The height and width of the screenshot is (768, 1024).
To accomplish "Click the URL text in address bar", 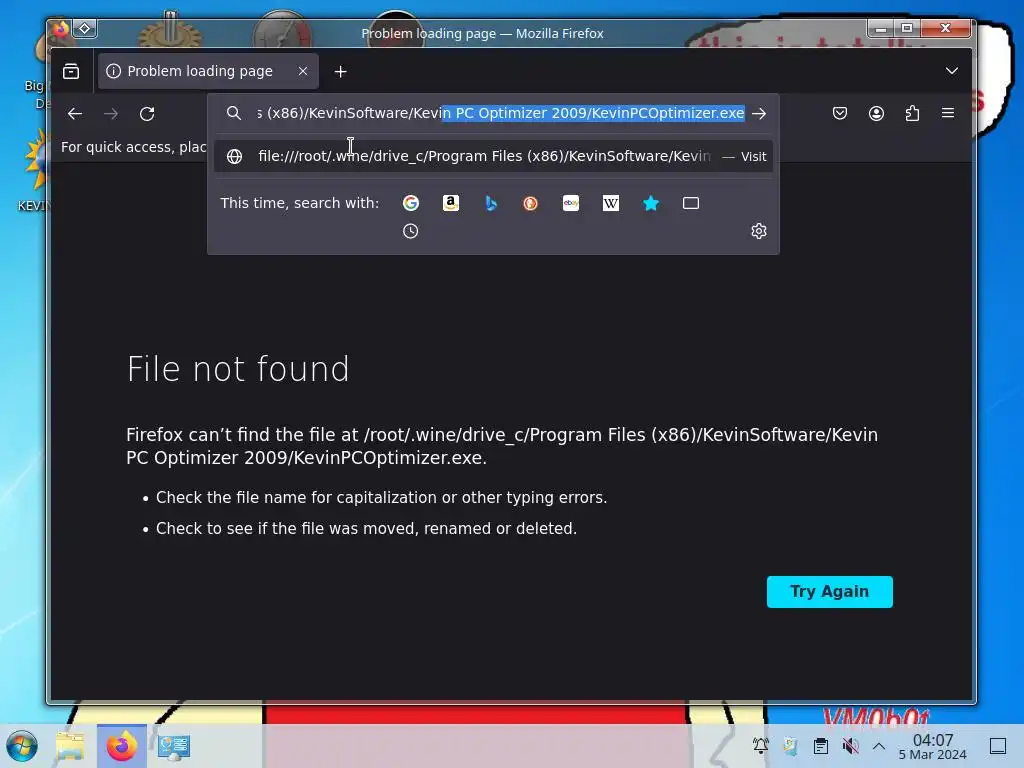I will click(500, 113).
